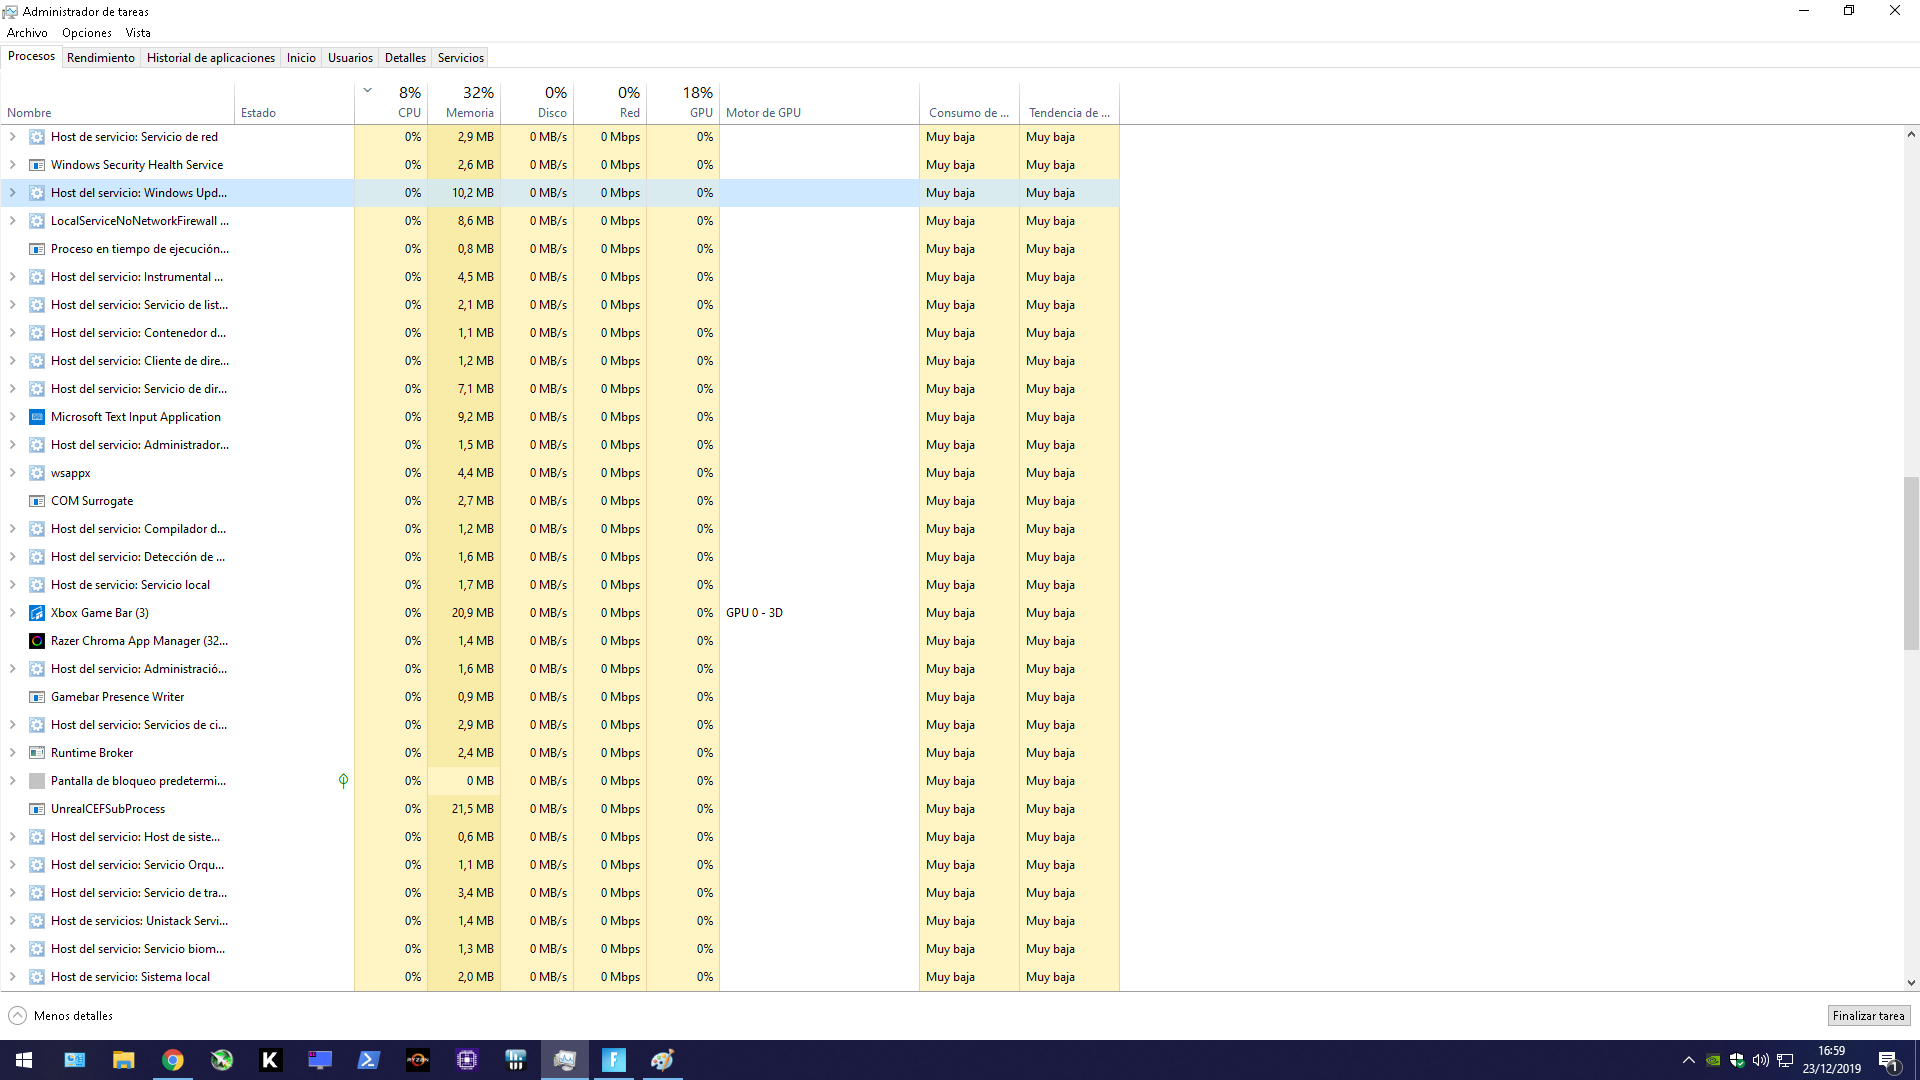Click the vertical scrollbar thumb

coord(1911,564)
